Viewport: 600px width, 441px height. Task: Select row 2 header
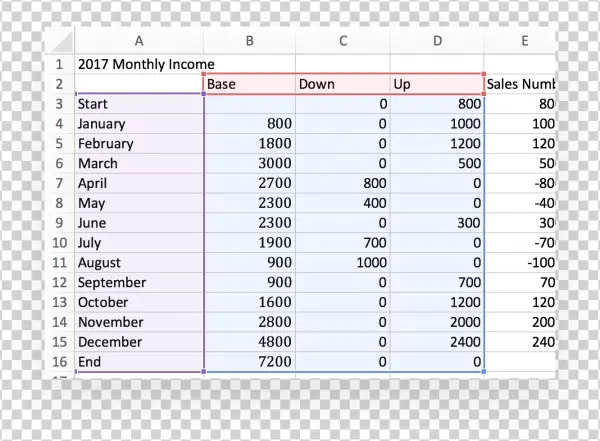pos(59,84)
